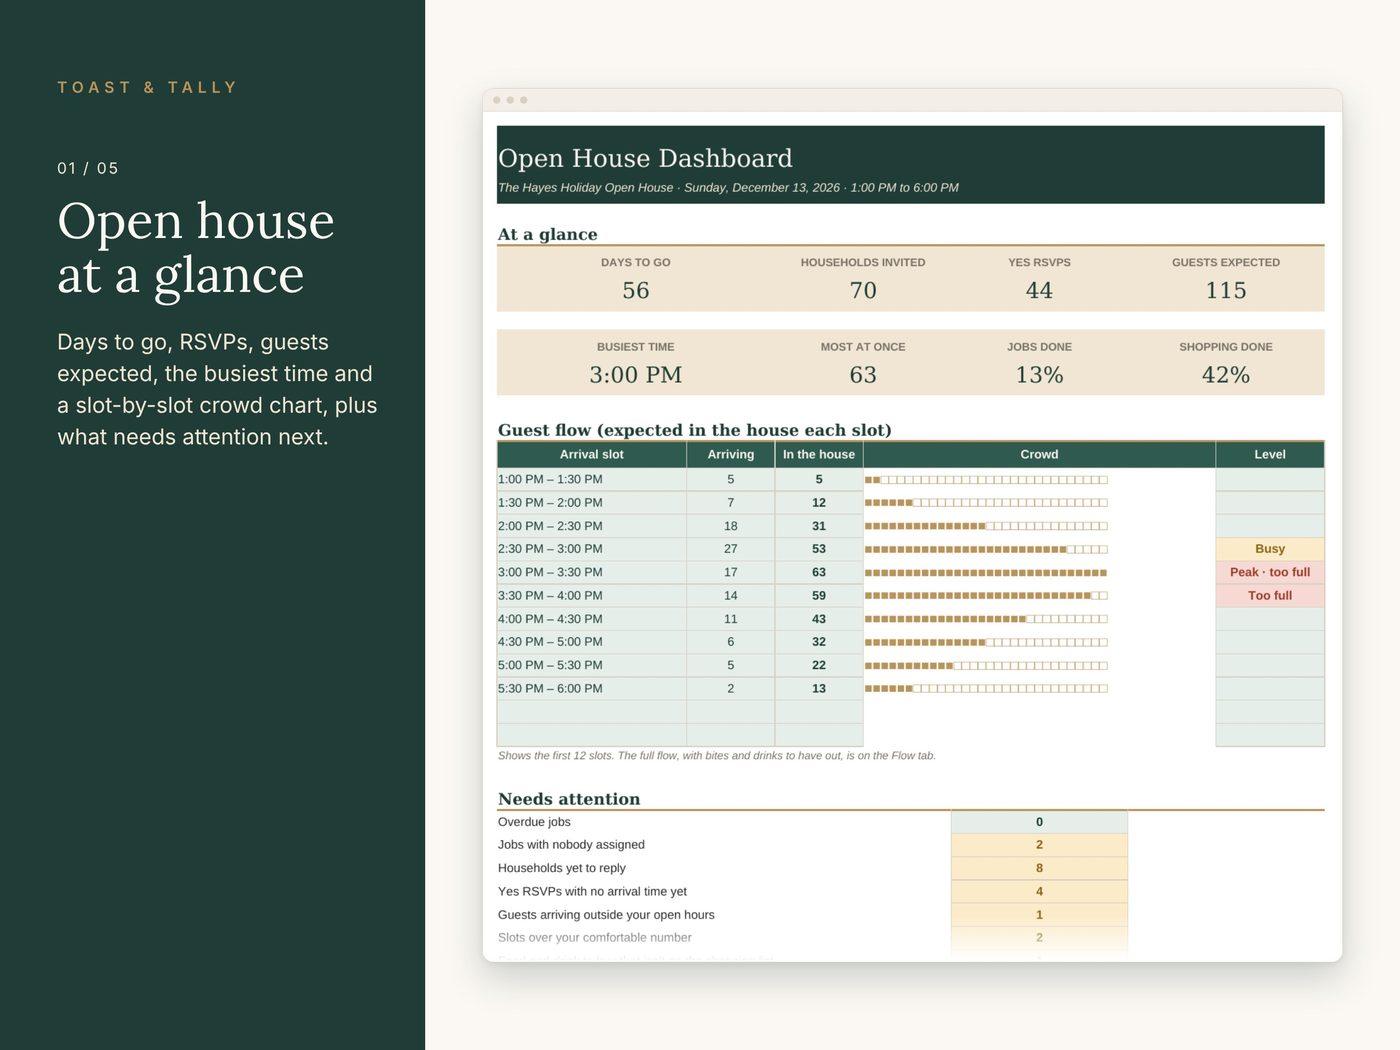1400x1050 pixels.
Task: Click 'Slots over your comfortable number' label
Action: pyautogui.click(x=595, y=938)
